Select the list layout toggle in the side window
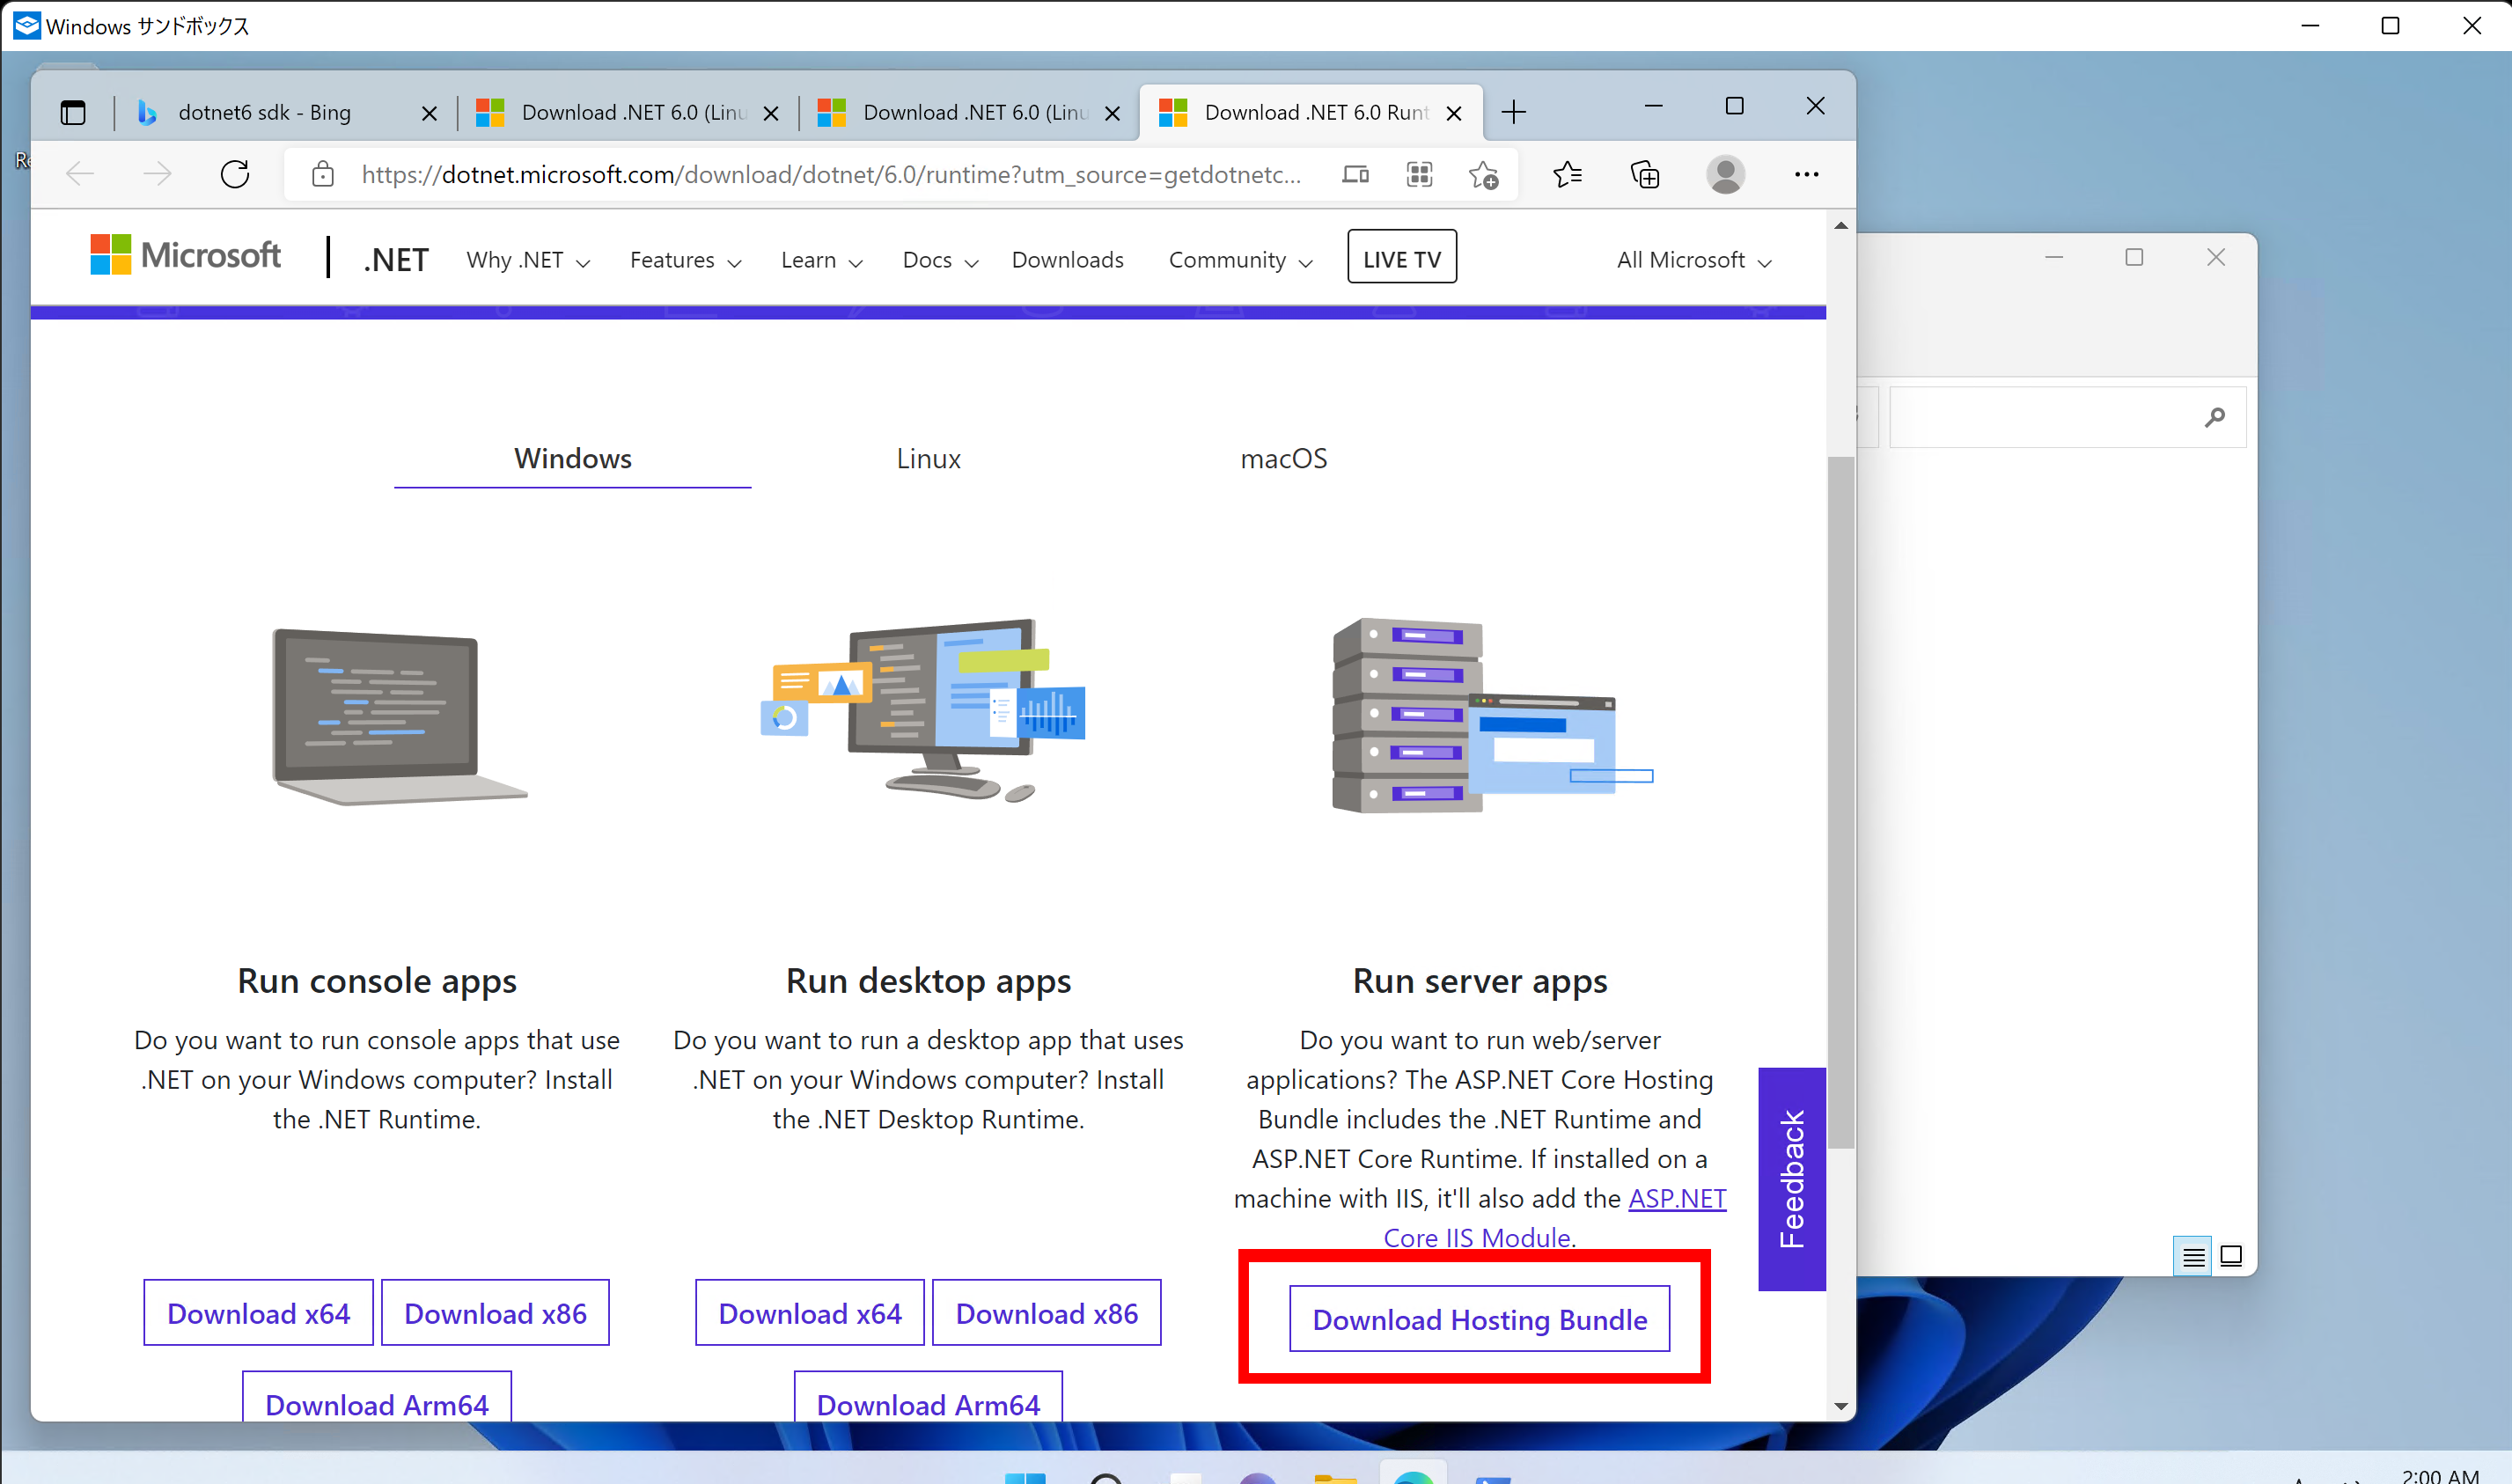2512x1484 pixels. click(2192, 1255)
